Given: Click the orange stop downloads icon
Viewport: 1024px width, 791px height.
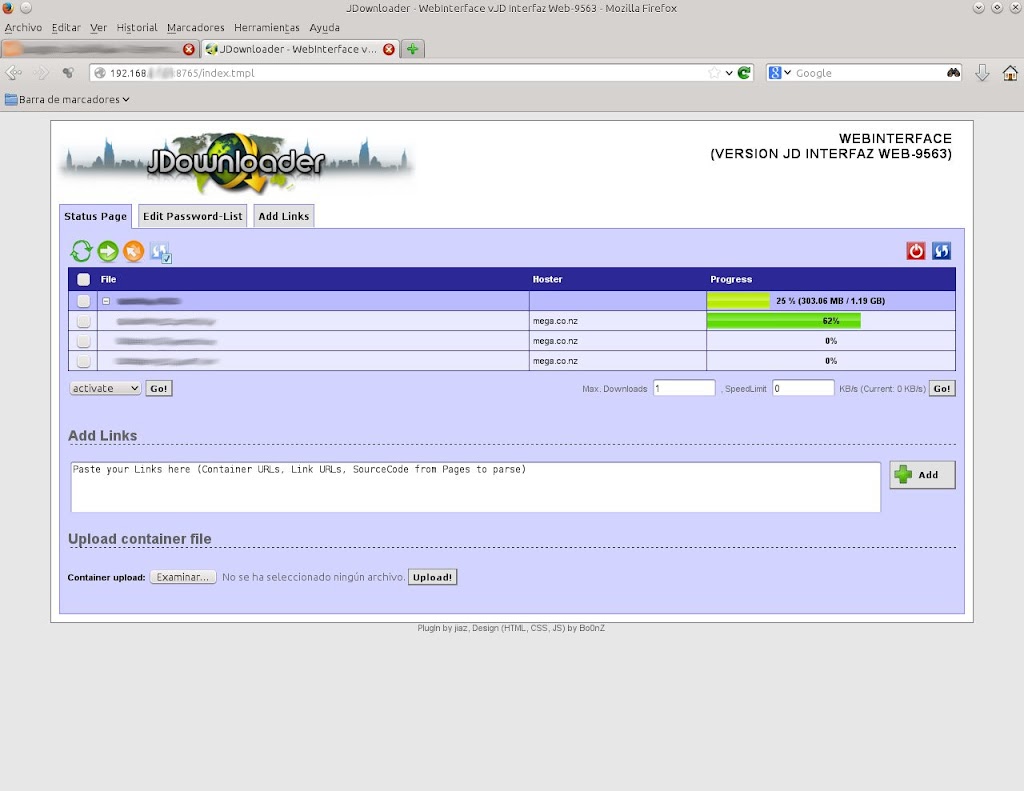Looking at the screenshot, I should (x=134, y=252).
